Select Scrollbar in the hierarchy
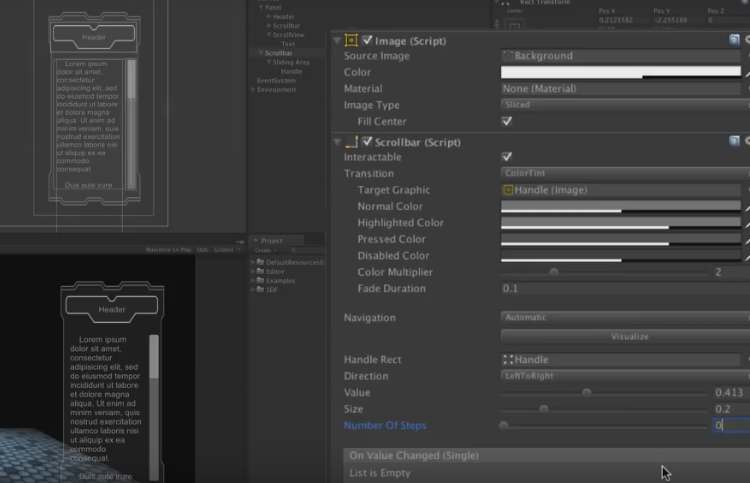 click(278, 53)
